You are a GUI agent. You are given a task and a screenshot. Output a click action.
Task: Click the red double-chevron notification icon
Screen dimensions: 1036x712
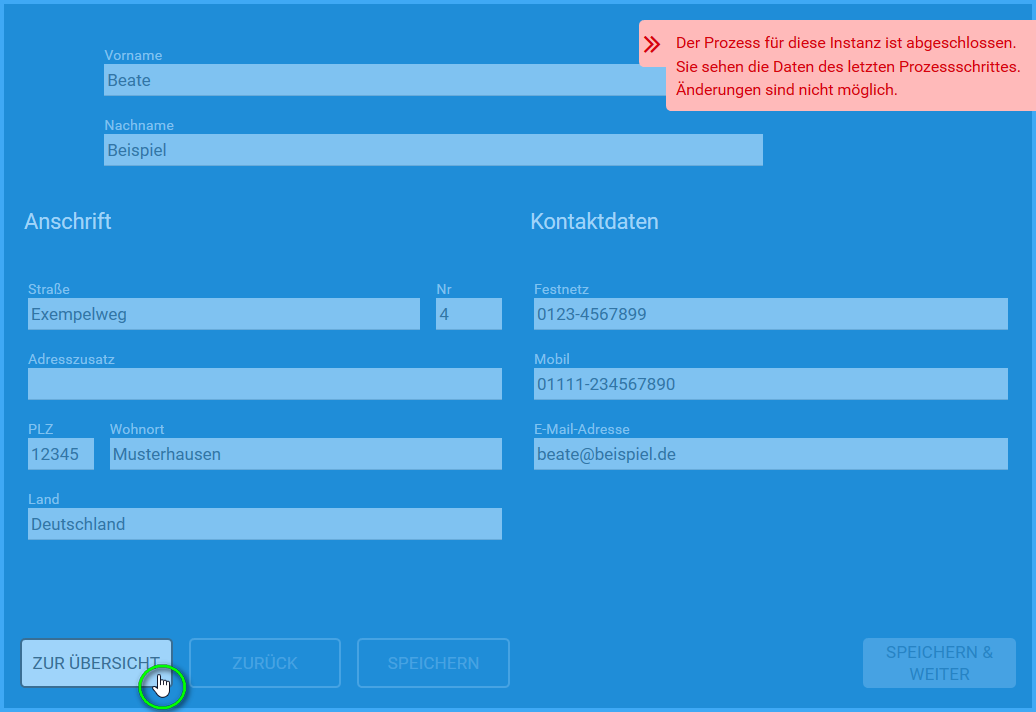(x=652, y=43)
